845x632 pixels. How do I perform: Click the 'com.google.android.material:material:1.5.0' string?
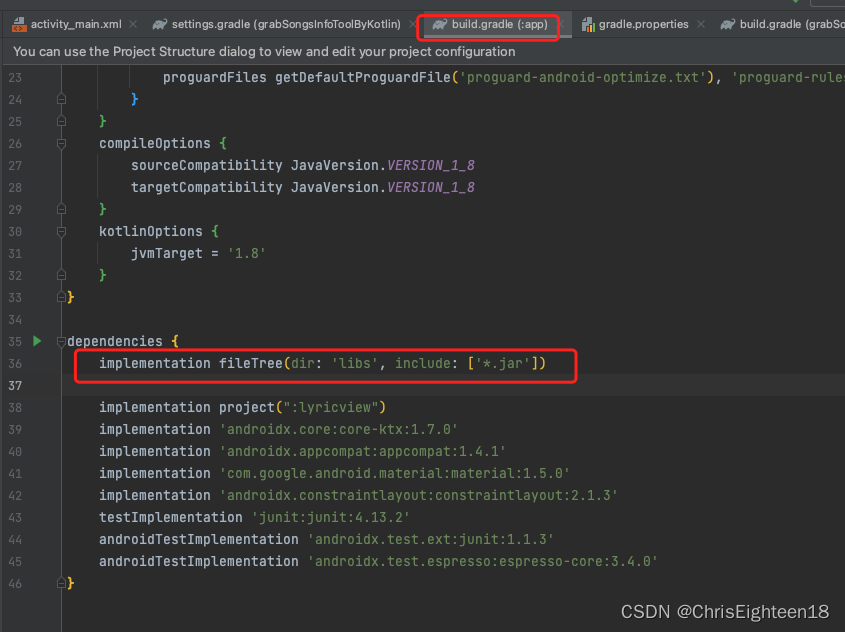pyautogui.click(x=394, y=474)
